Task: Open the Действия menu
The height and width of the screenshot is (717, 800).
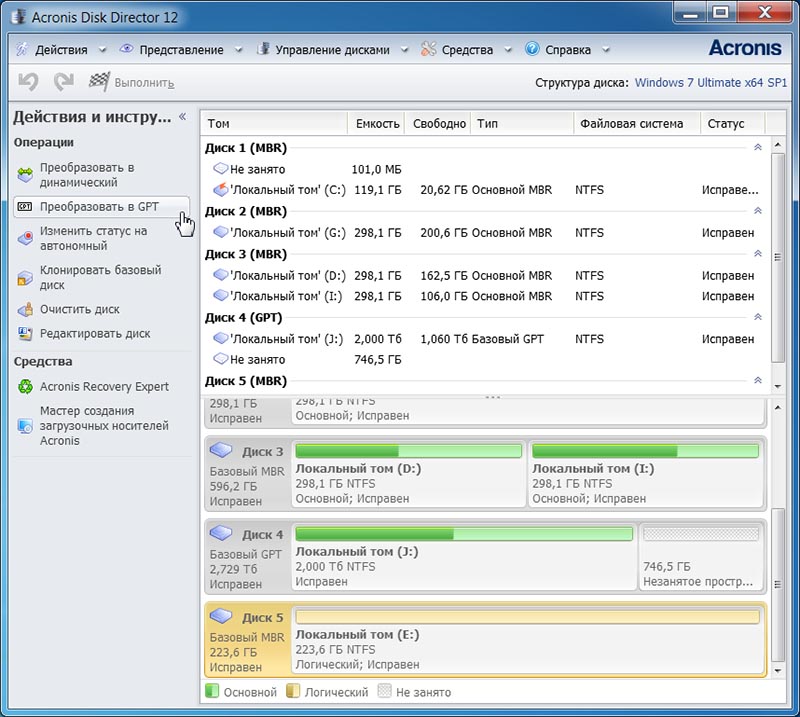Action: 61,50
